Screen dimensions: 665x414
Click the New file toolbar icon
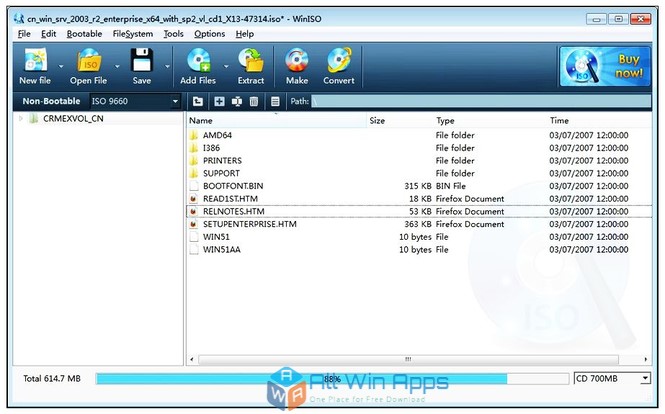point(36,60)
